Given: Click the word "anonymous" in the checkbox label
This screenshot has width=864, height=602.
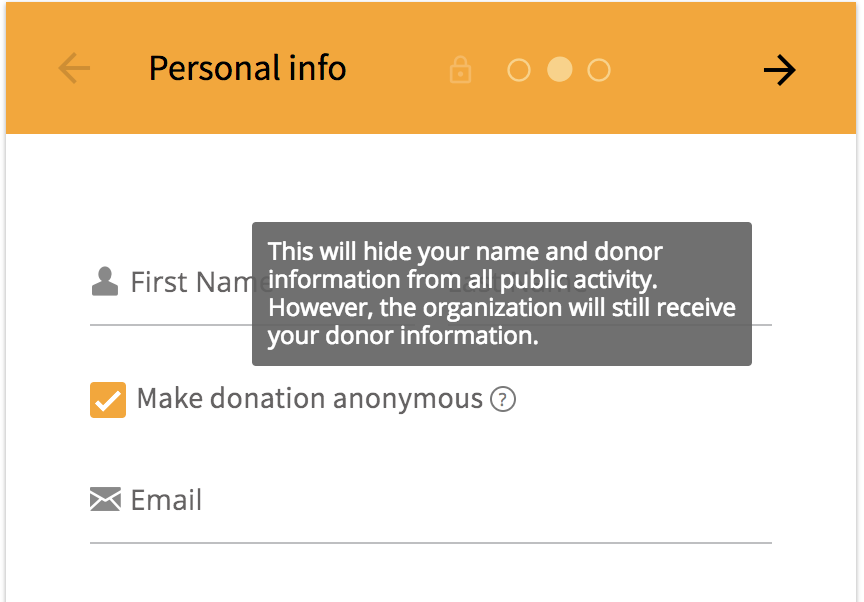Looking at the screenshot, I should 408,399.
